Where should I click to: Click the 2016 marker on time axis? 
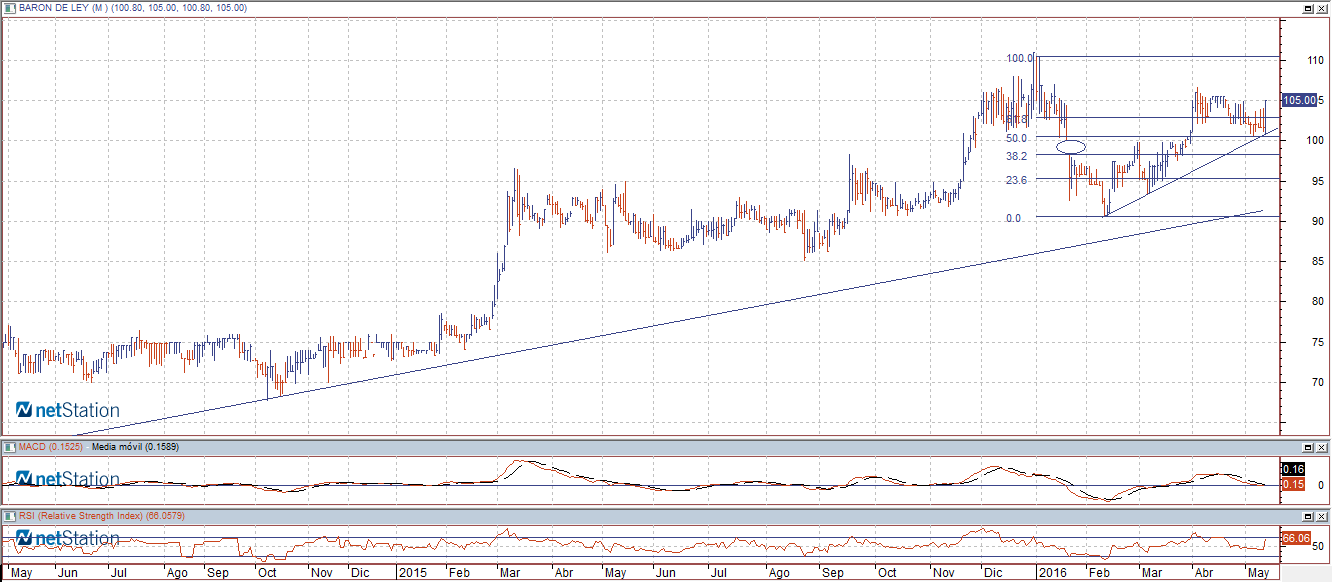(x=1051, y=573)
